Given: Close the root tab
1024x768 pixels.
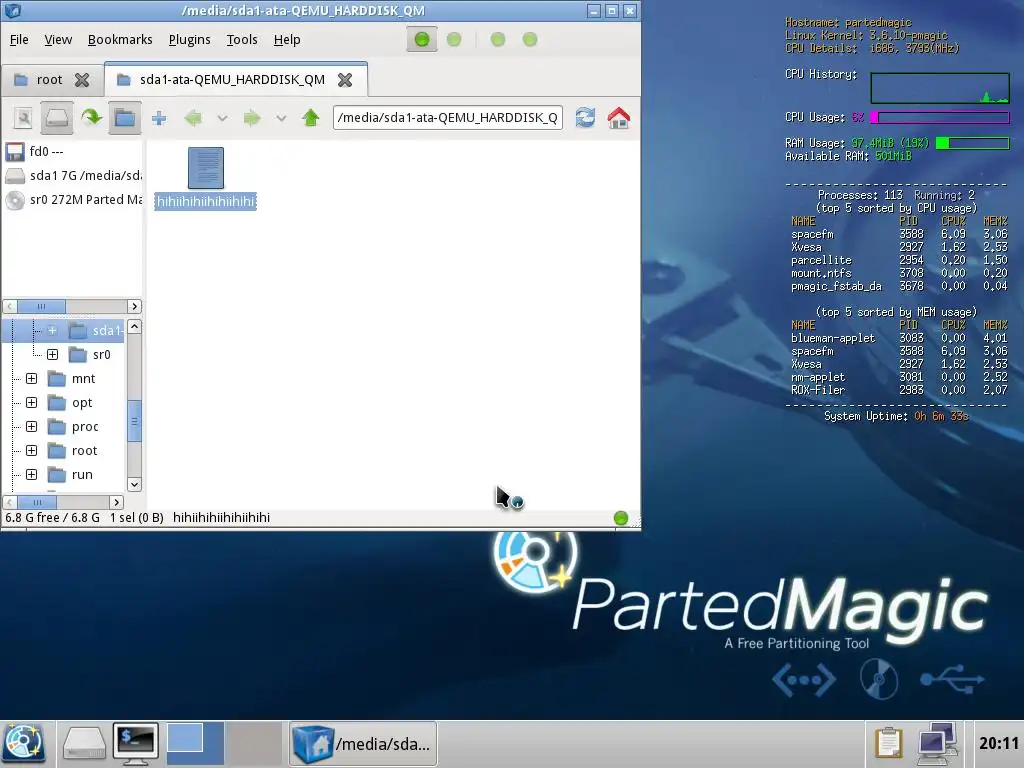Looking at the screenshot, I should (82, 80).
